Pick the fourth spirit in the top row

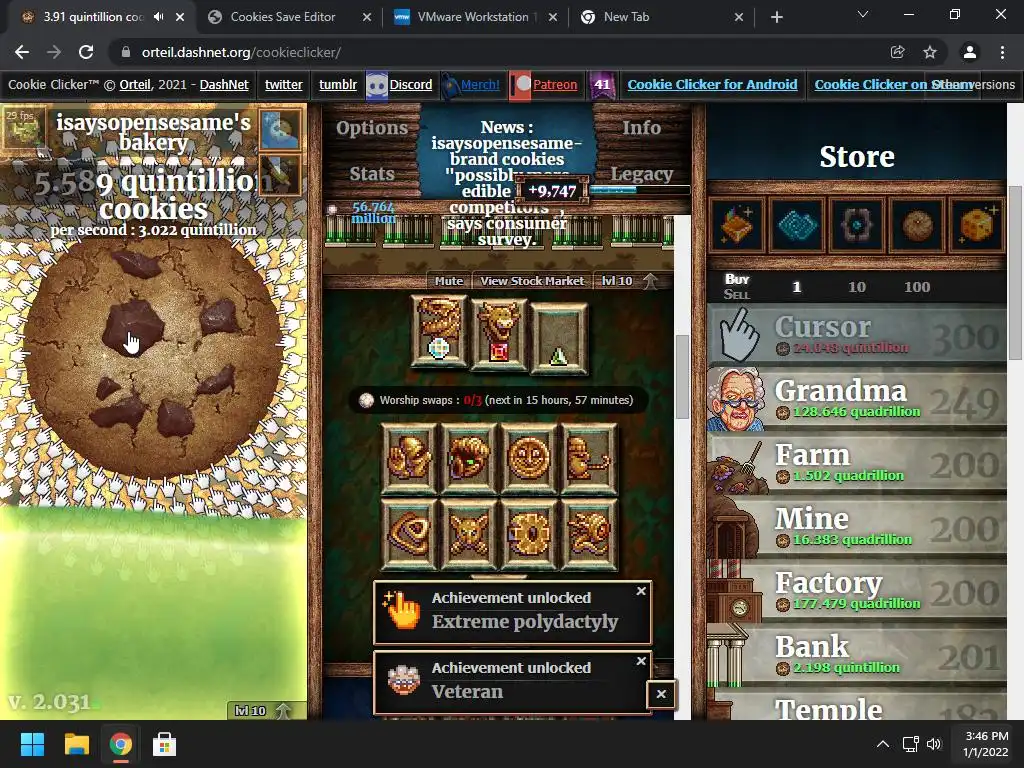pyautogui.click(x=588, y=458)
